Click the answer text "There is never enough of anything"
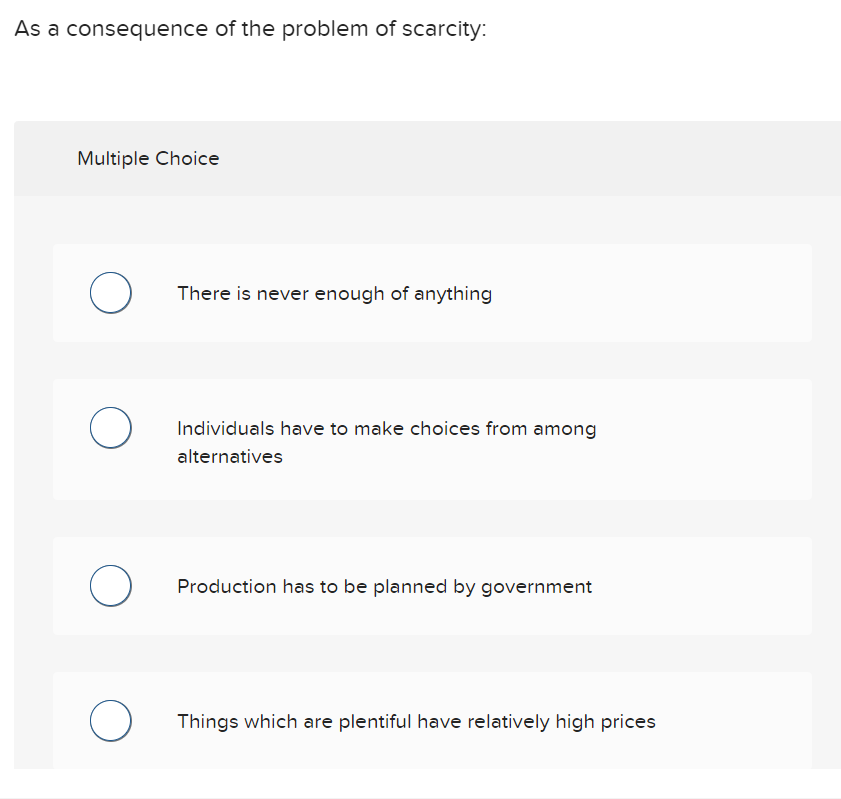Viewport: 841px width, 799px height. [334, 293]
